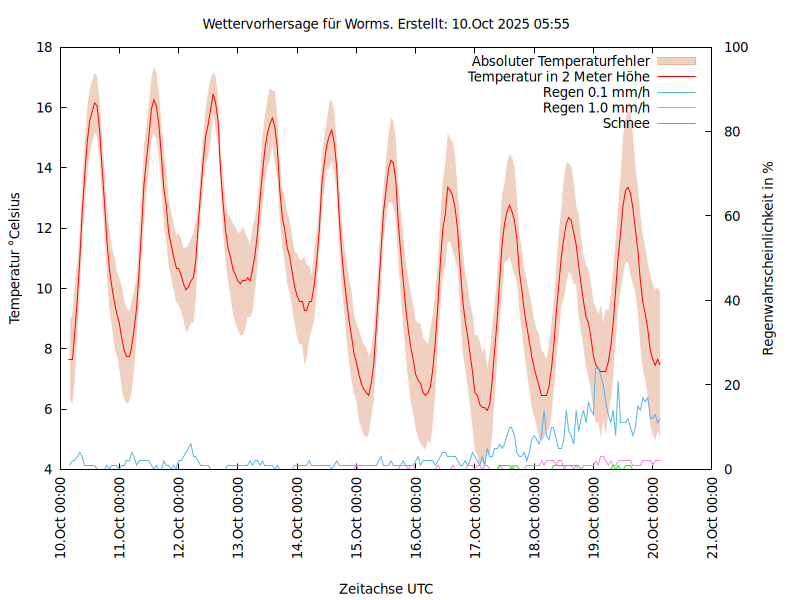Click the Temperatur °Celsius axis label
Image resolution: width=800 pixels, height=600 pixels.
coord(15,258)
